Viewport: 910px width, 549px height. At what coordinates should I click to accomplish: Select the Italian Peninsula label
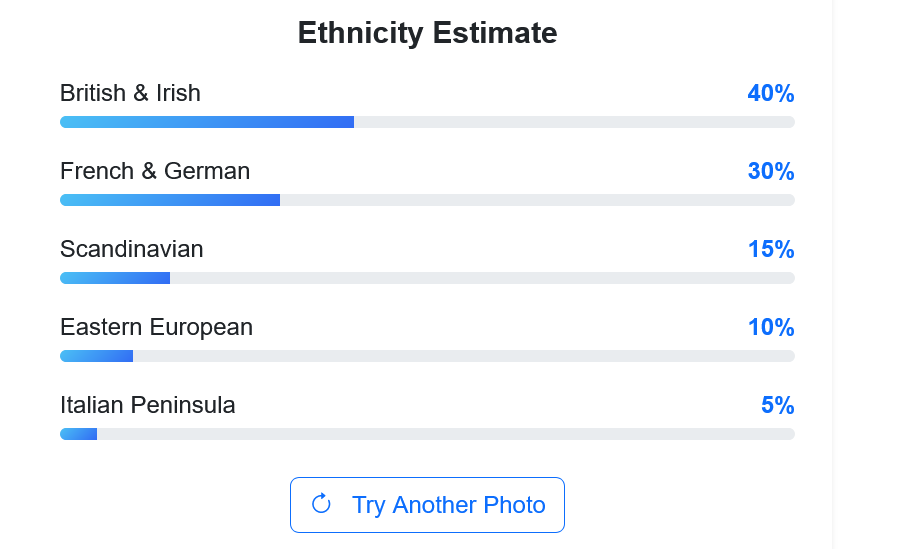pos(148,405)
